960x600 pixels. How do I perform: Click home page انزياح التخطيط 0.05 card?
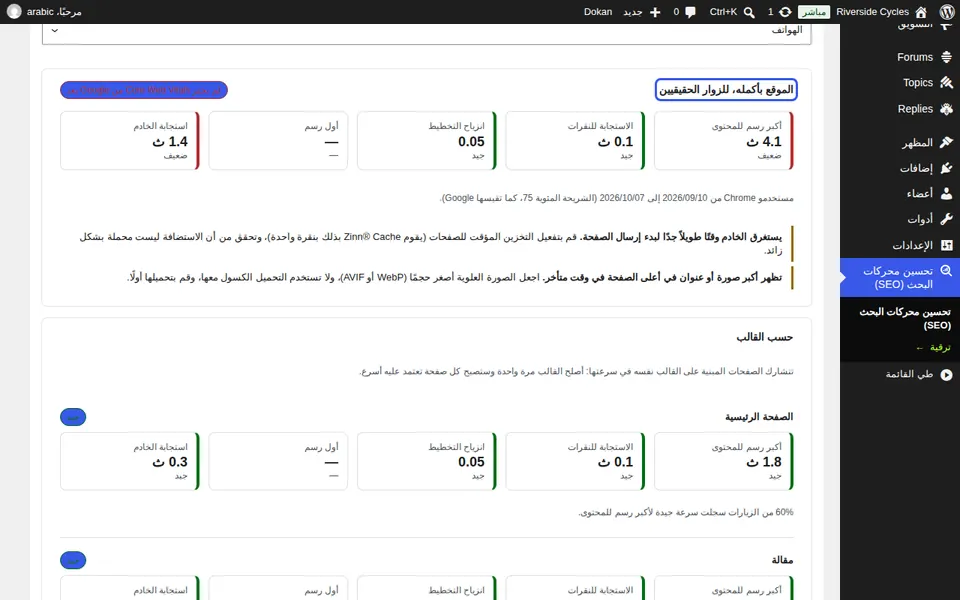427,462
